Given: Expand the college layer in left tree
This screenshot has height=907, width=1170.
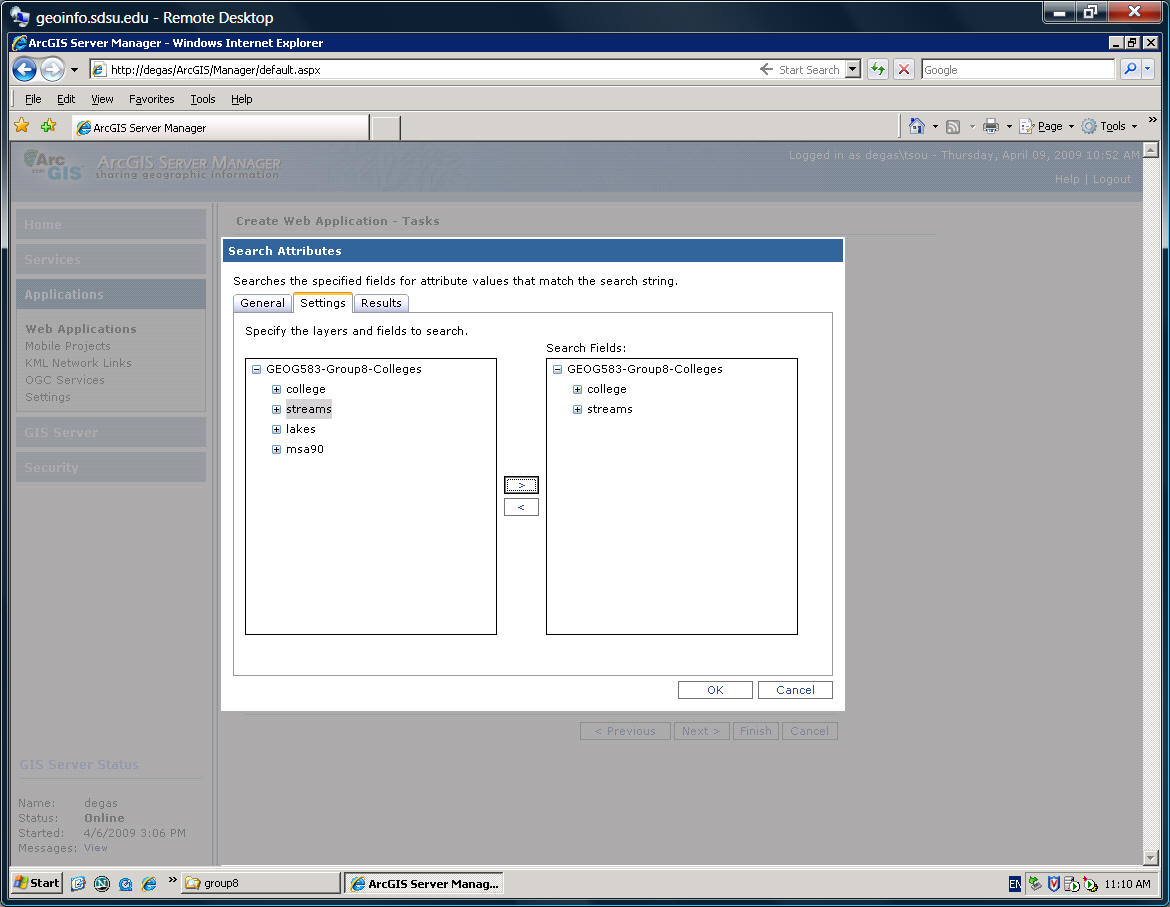Looking at the screenshot, I should click(276, 389).
